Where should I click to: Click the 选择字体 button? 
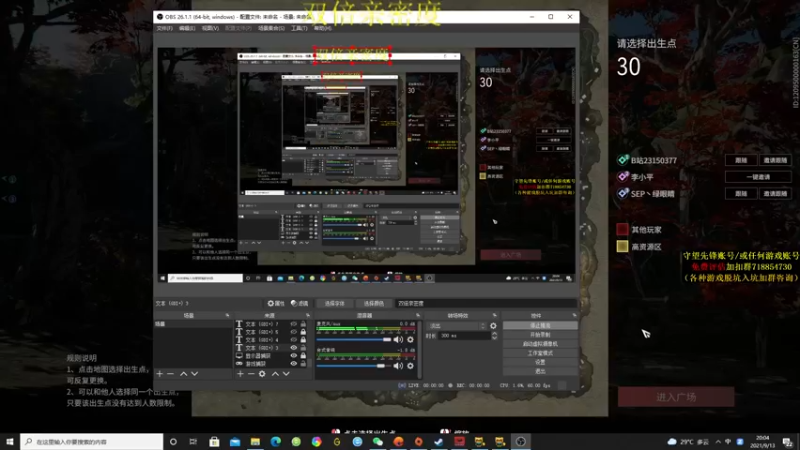click(x=335, y=303)
